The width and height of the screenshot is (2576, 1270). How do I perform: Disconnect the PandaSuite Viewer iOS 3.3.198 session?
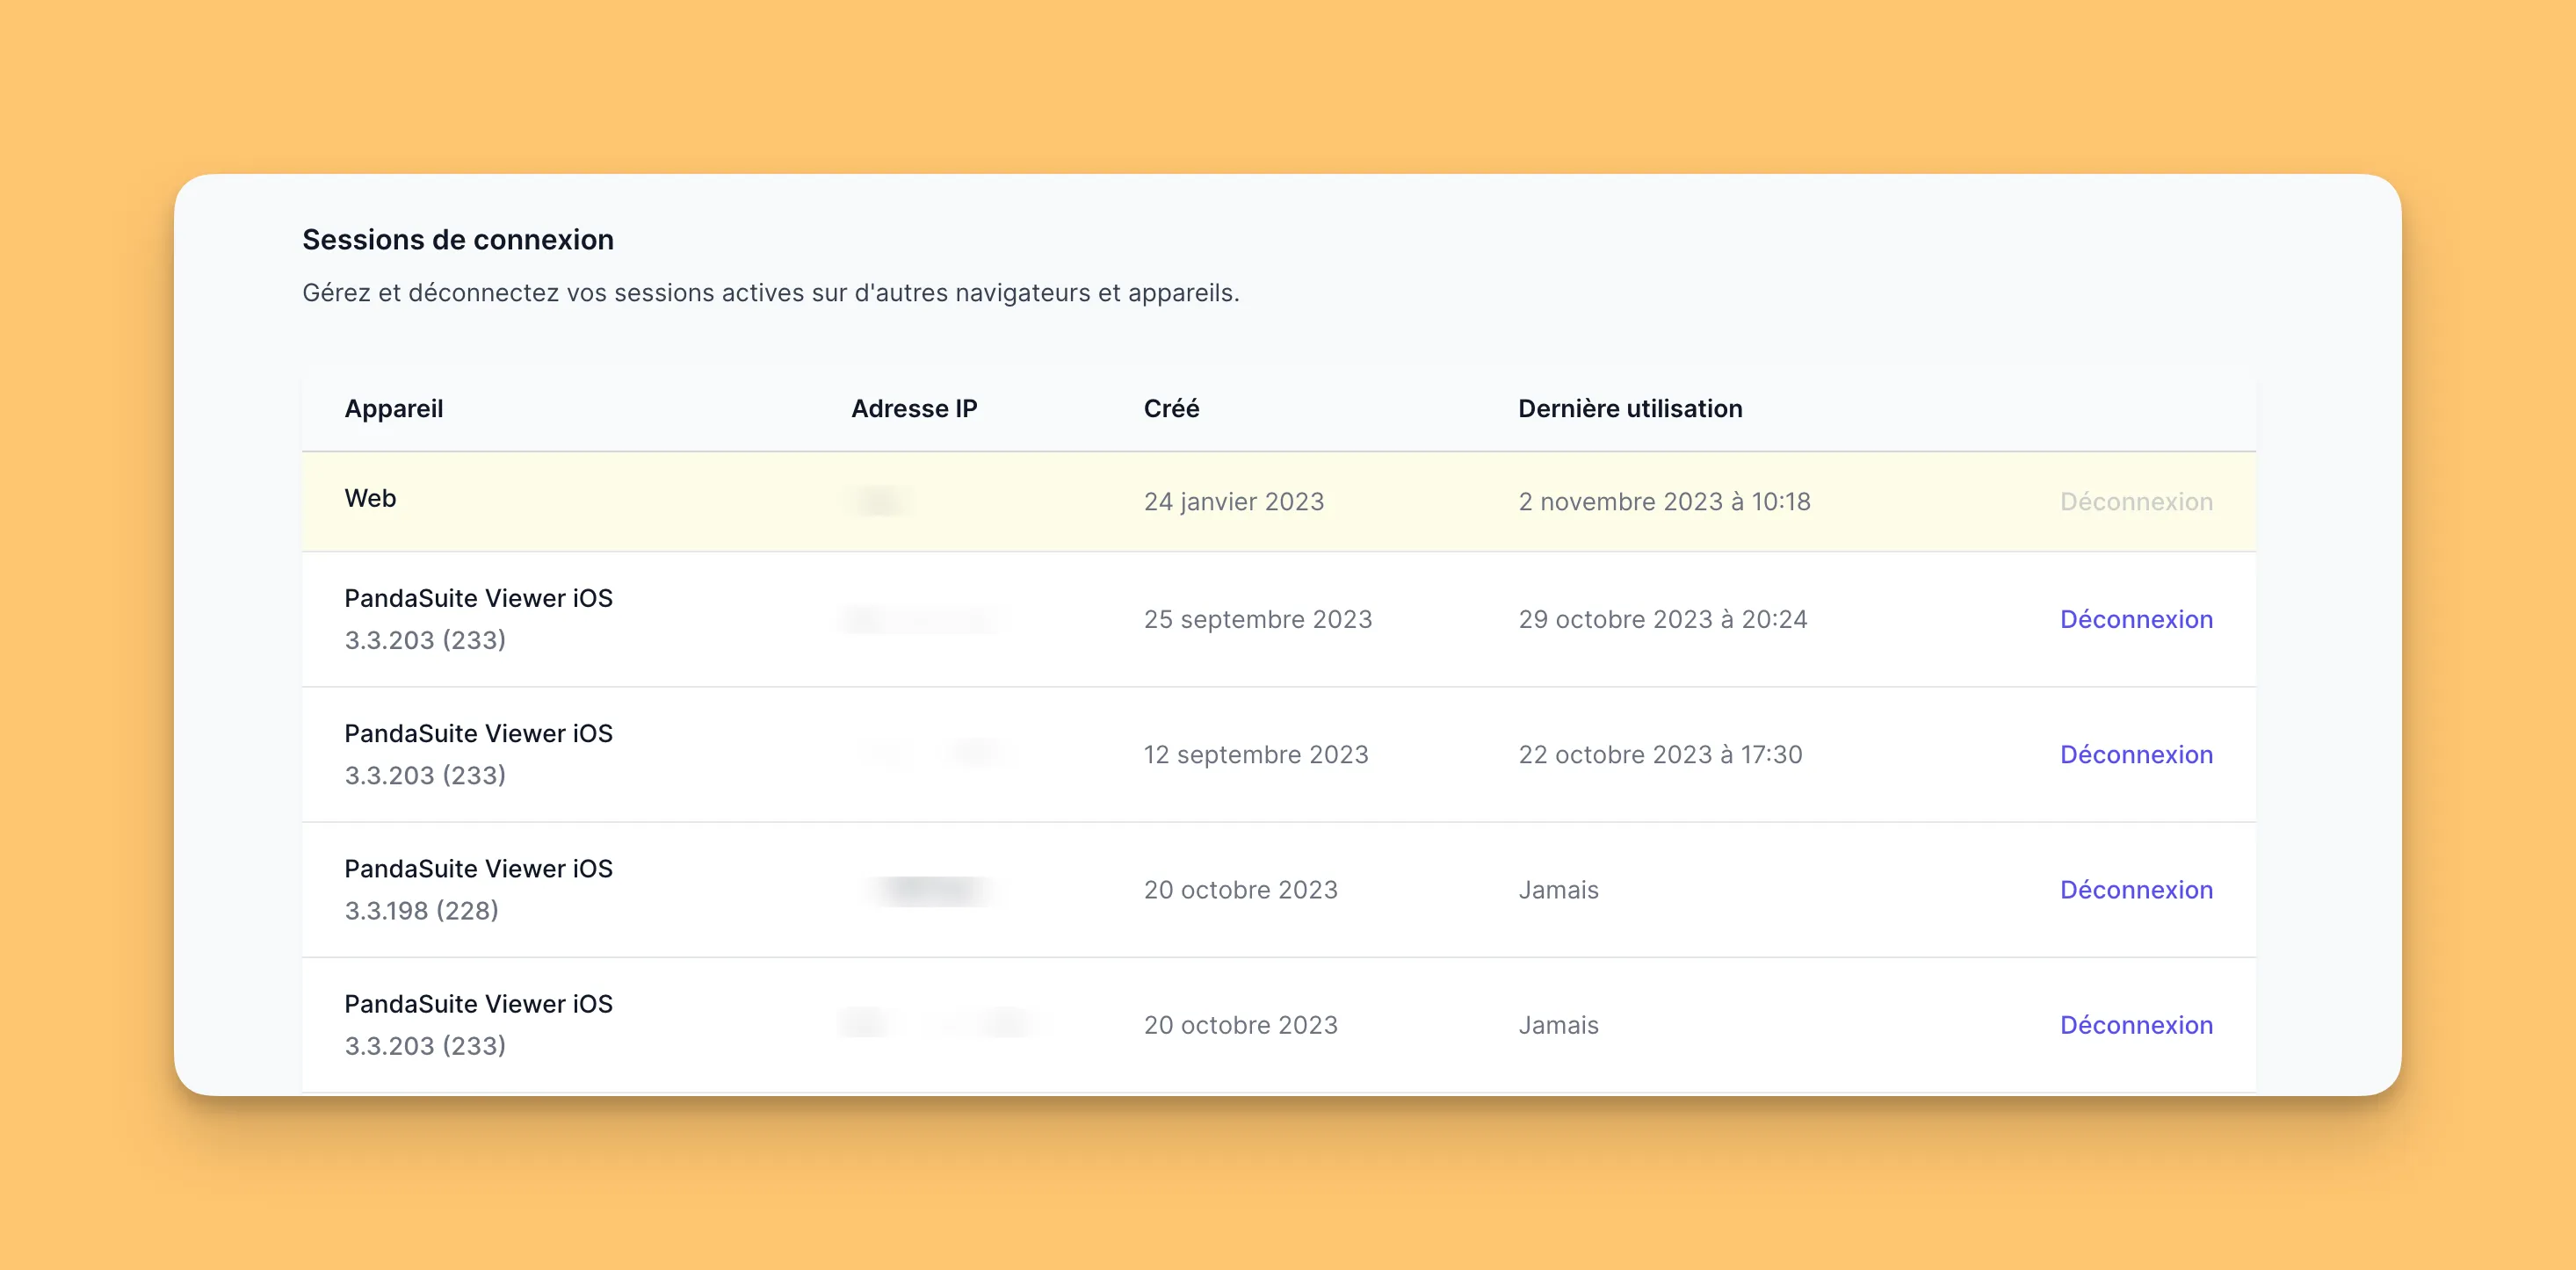tap(2135, 889)
